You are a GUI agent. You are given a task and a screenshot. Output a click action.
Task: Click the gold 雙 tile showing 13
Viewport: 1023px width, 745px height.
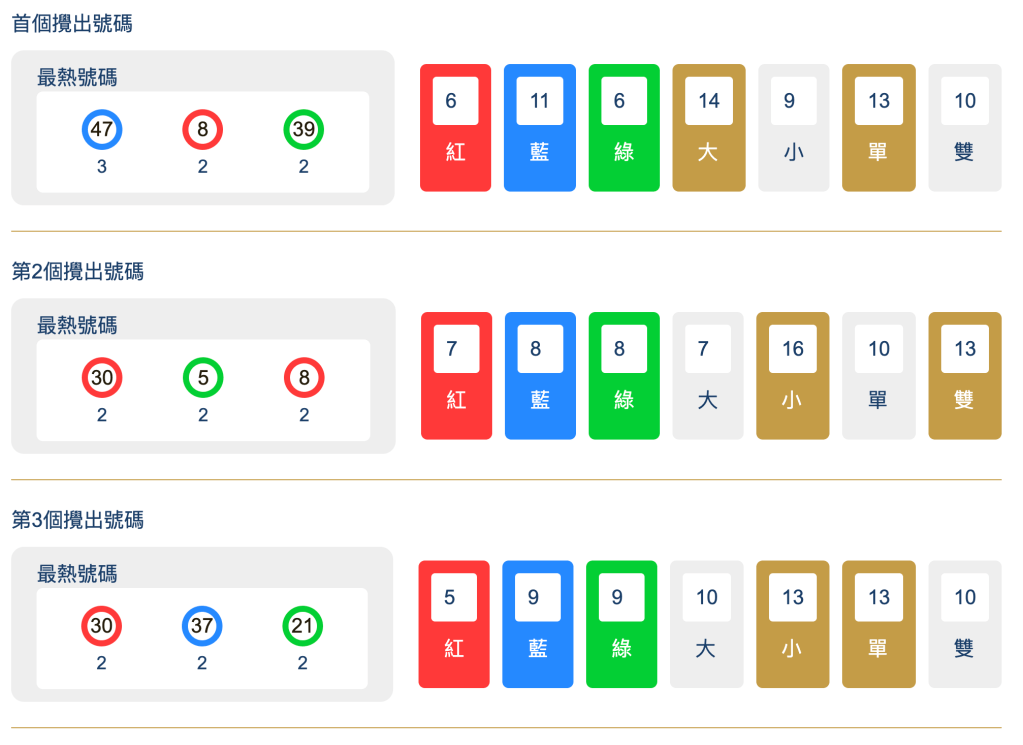coord(965,376)
